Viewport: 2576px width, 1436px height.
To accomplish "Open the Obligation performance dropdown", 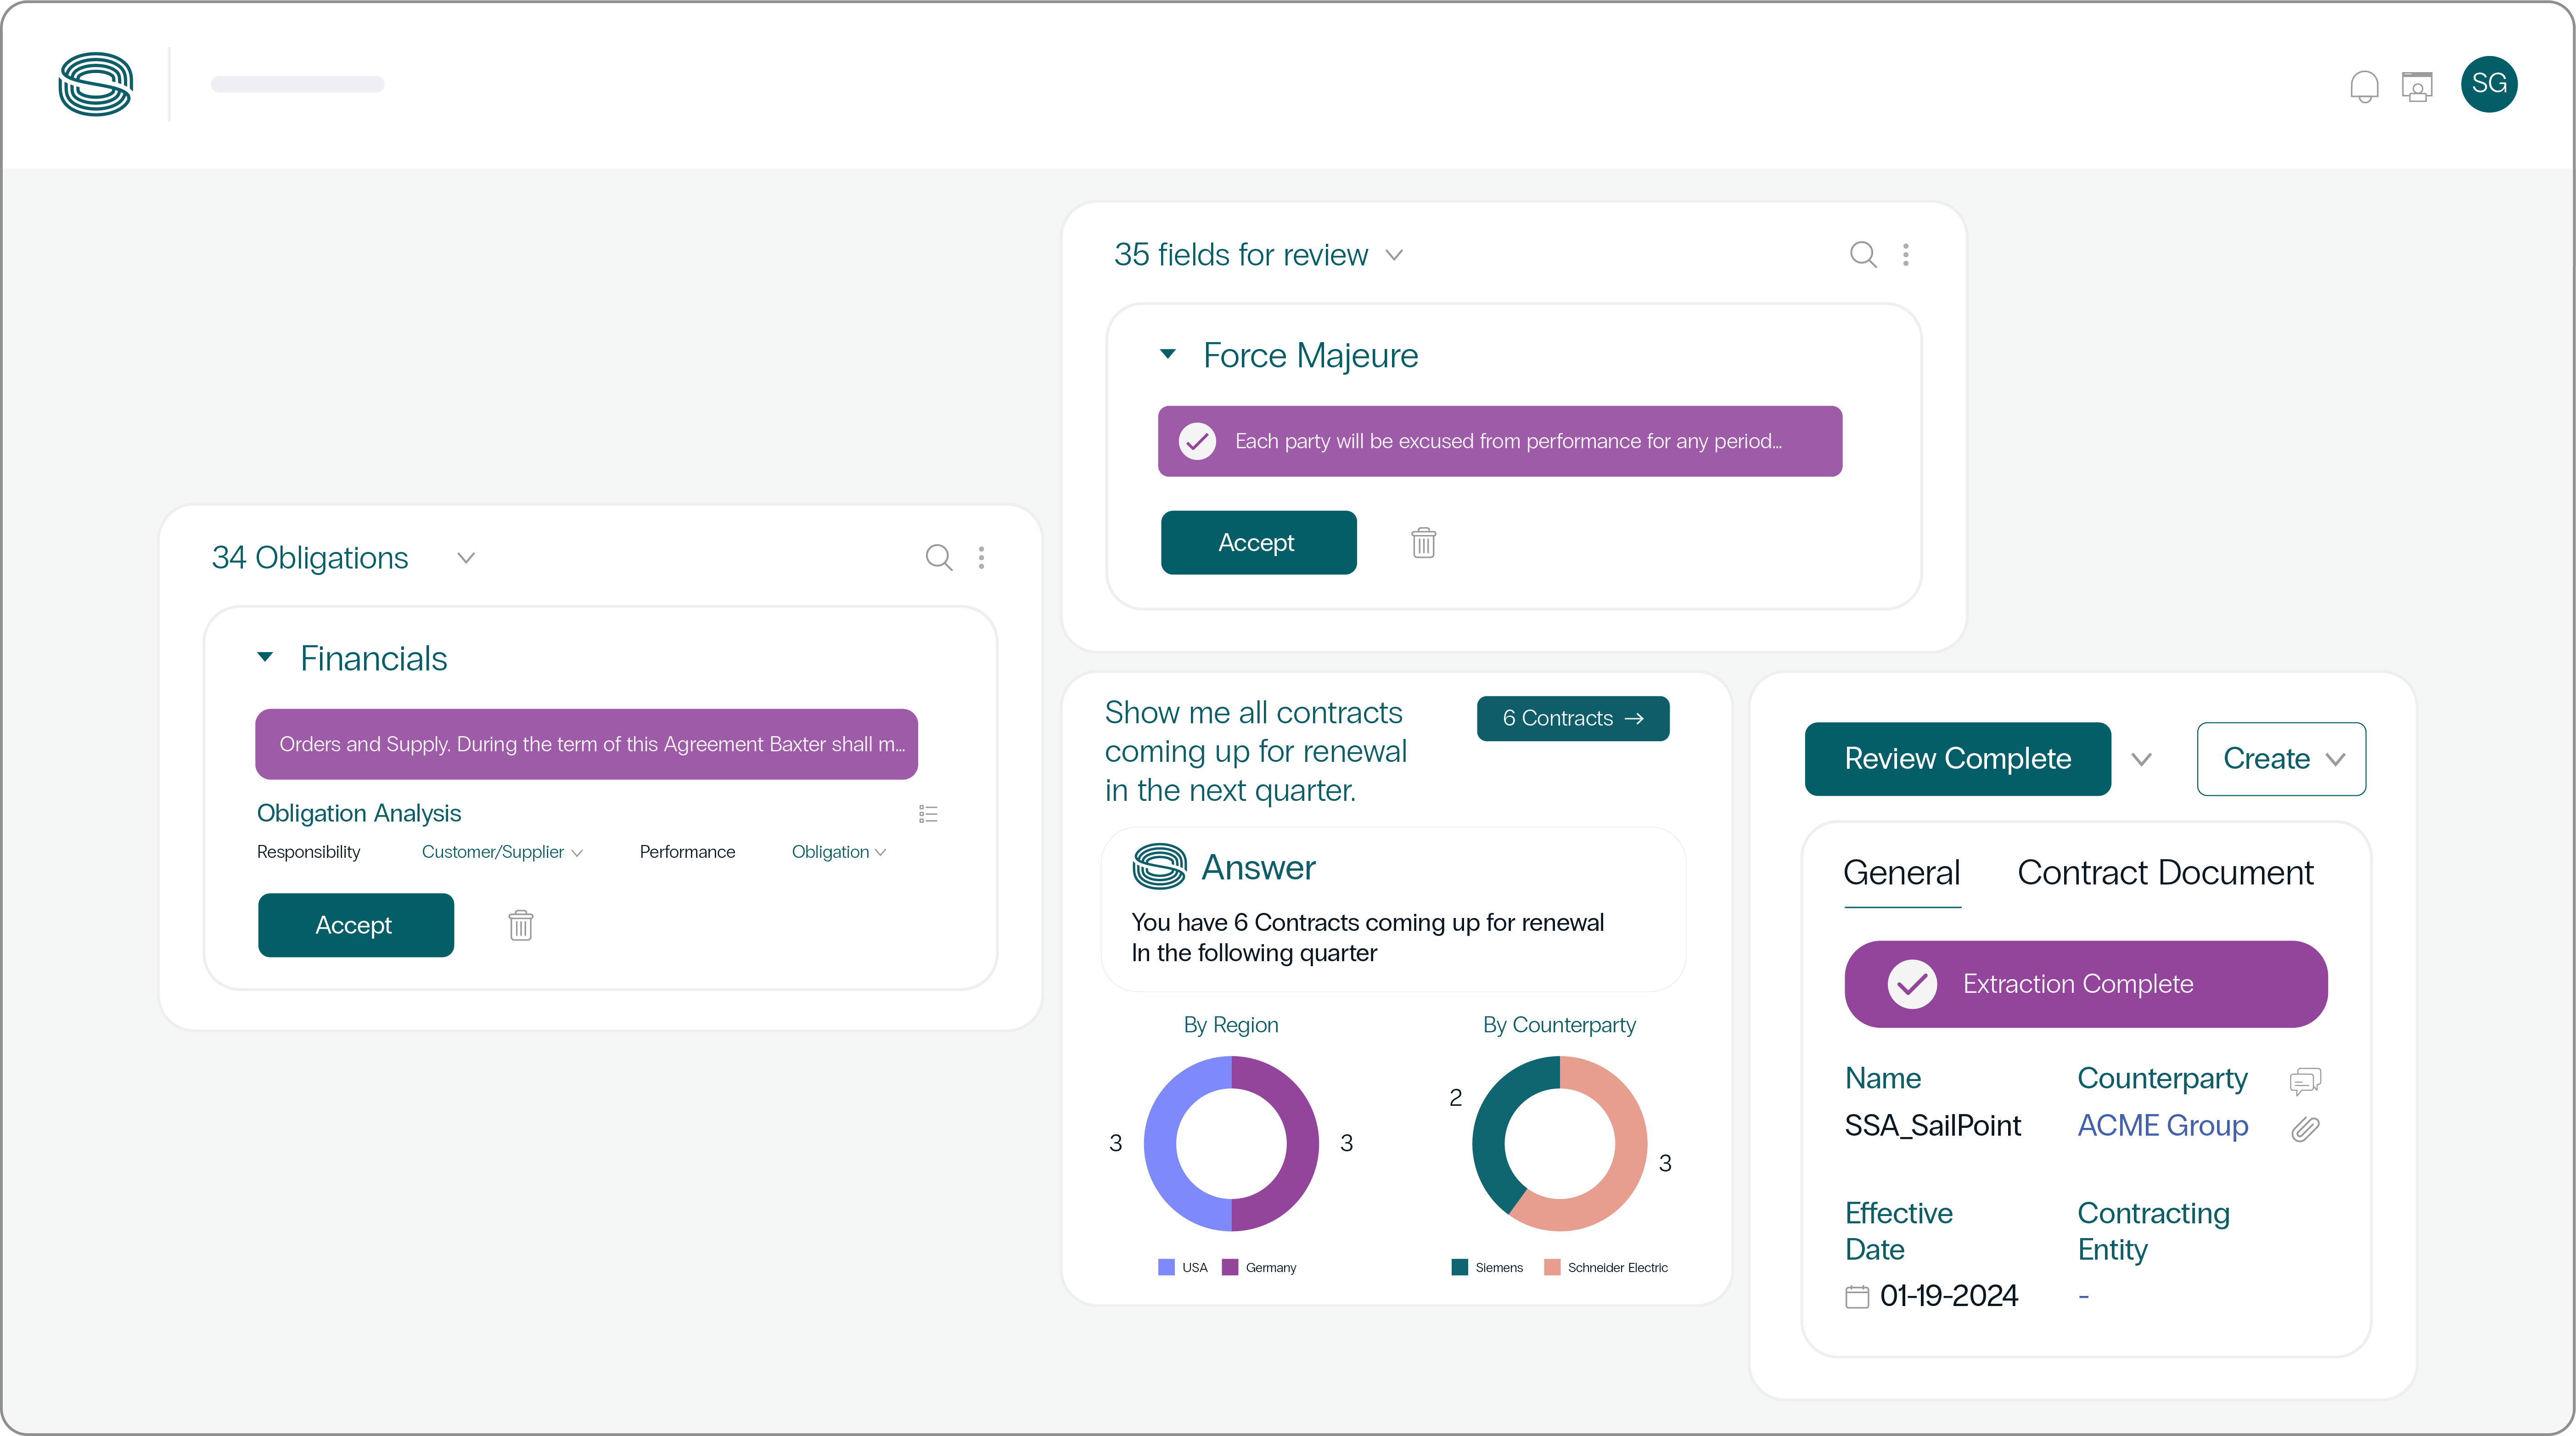I will (839, 852).
